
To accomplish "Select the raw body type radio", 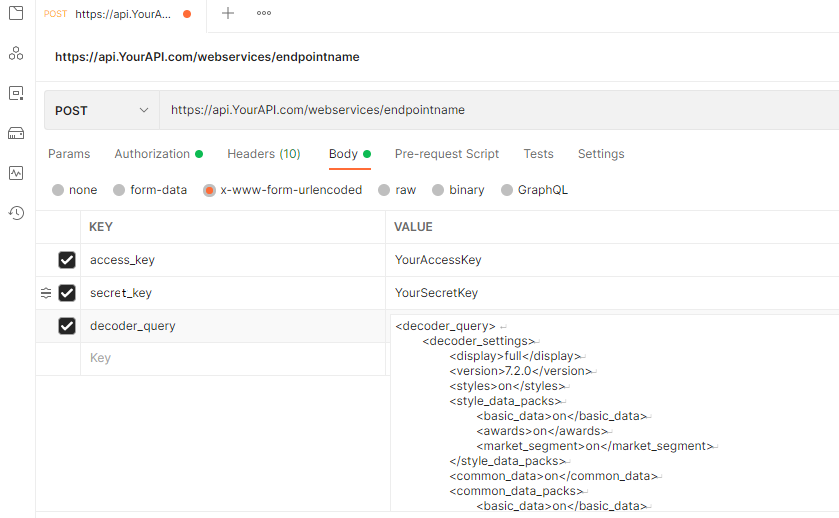I will [x=384, y=190].
